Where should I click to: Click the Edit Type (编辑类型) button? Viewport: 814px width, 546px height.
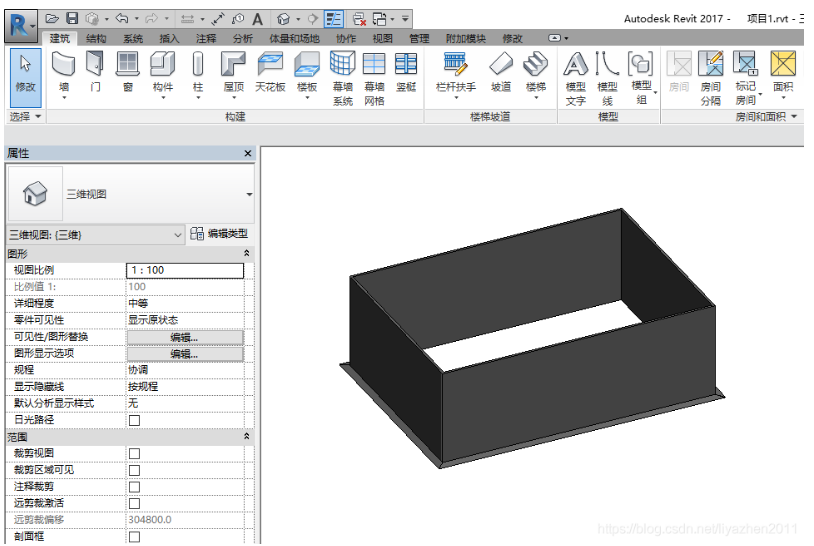[219, 234]
